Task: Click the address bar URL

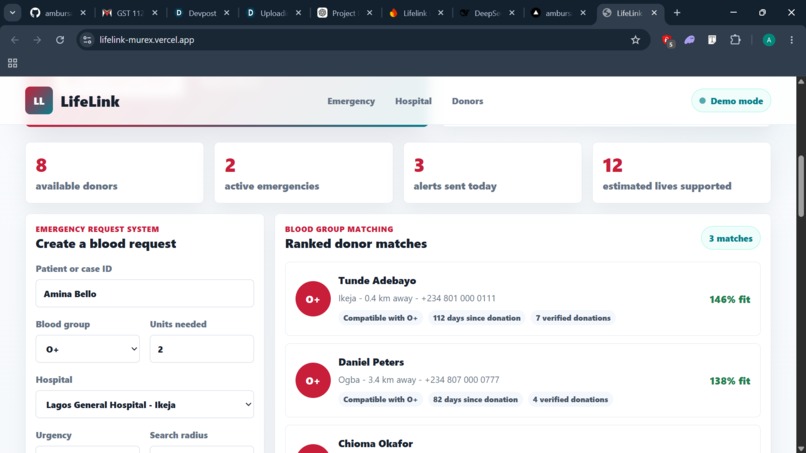Action: click(146, 40)
